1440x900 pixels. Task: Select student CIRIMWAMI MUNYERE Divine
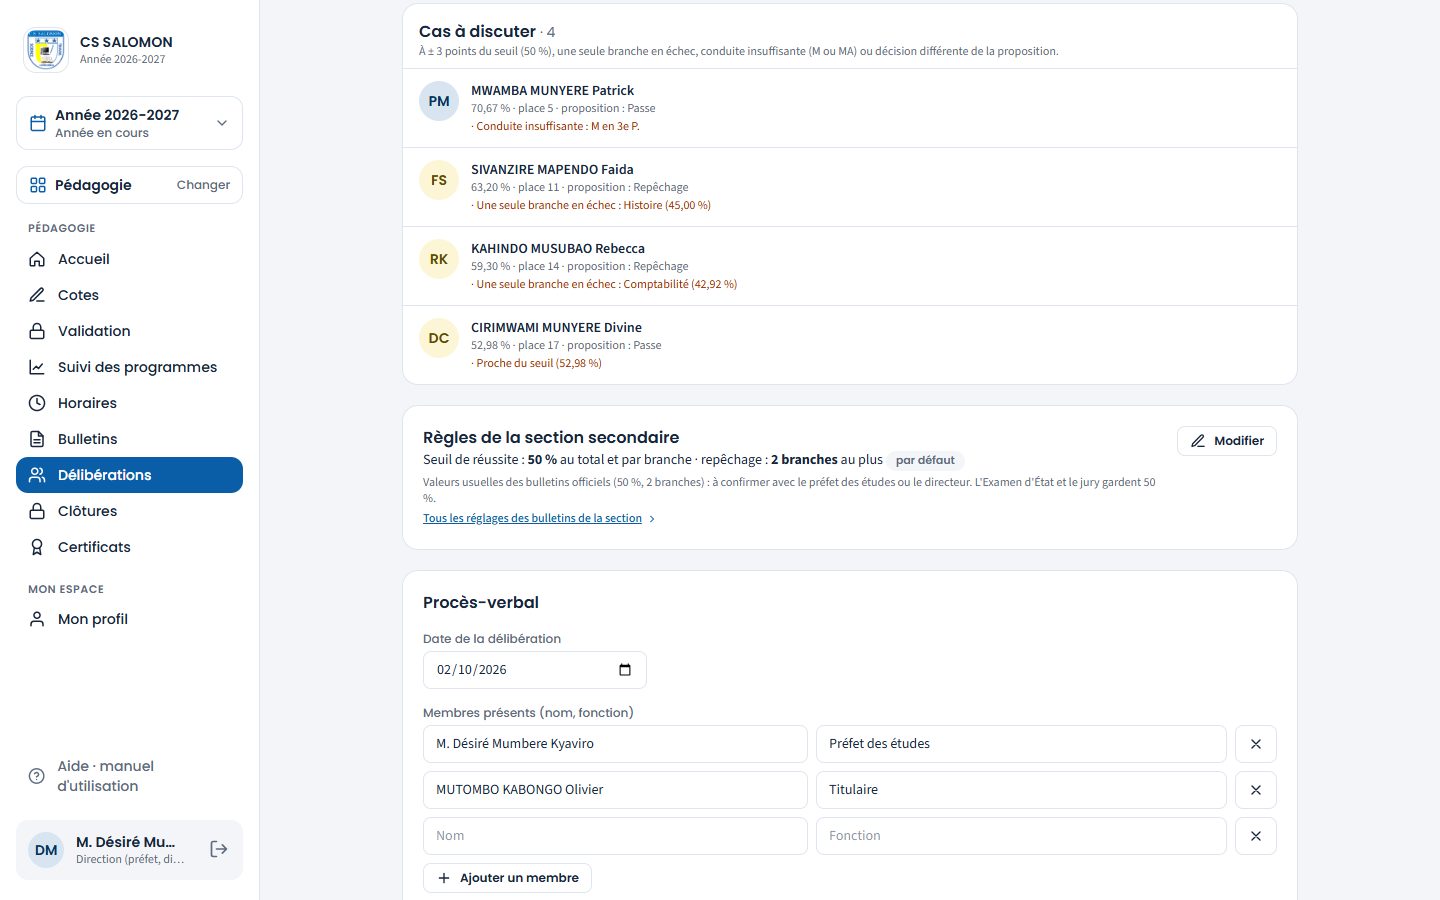850,345
